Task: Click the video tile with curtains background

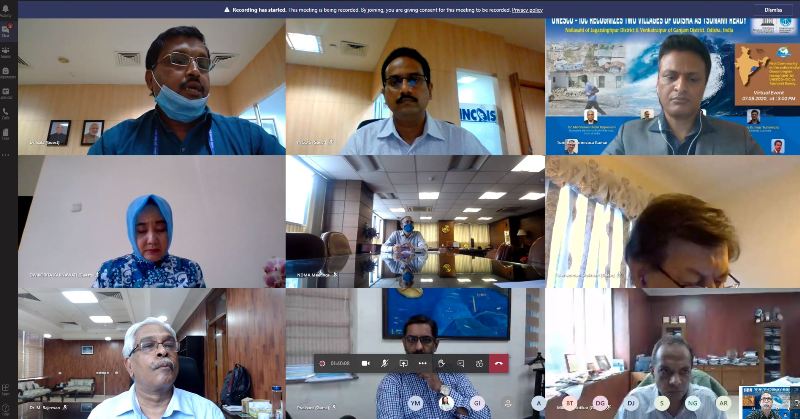Action: point(673,221)
